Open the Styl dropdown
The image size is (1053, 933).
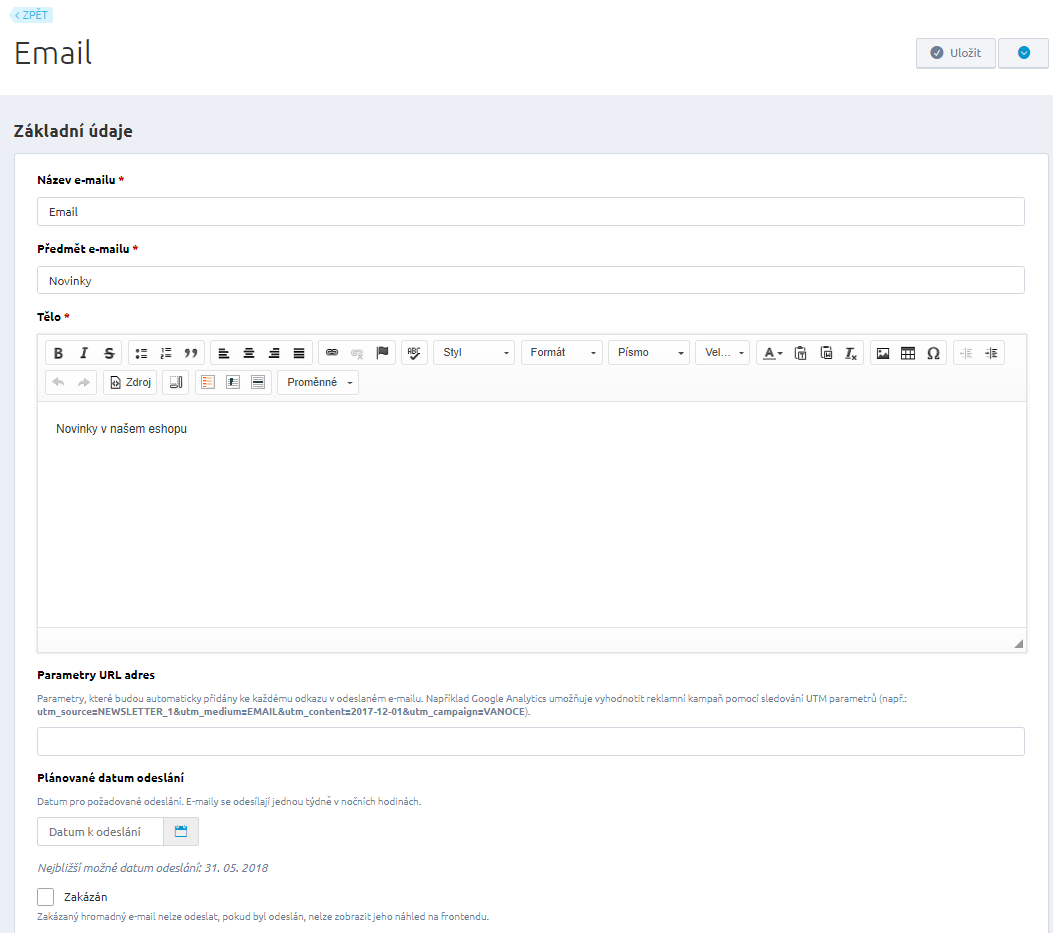click(x=474, y=353)
